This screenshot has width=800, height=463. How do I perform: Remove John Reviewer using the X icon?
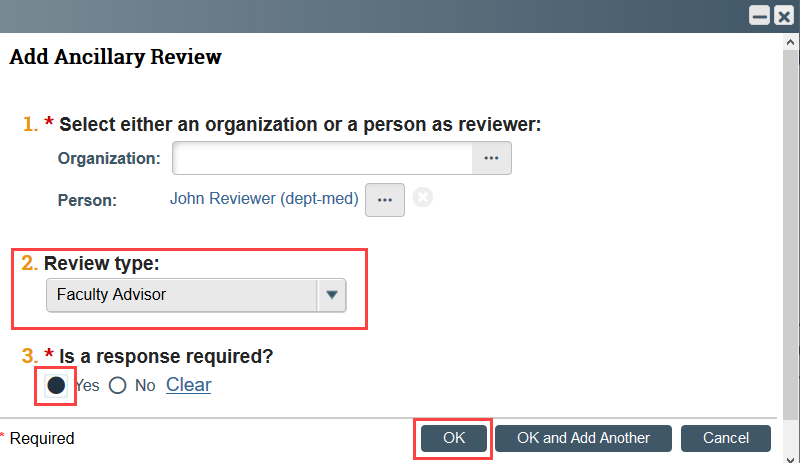tap(423, 197)
